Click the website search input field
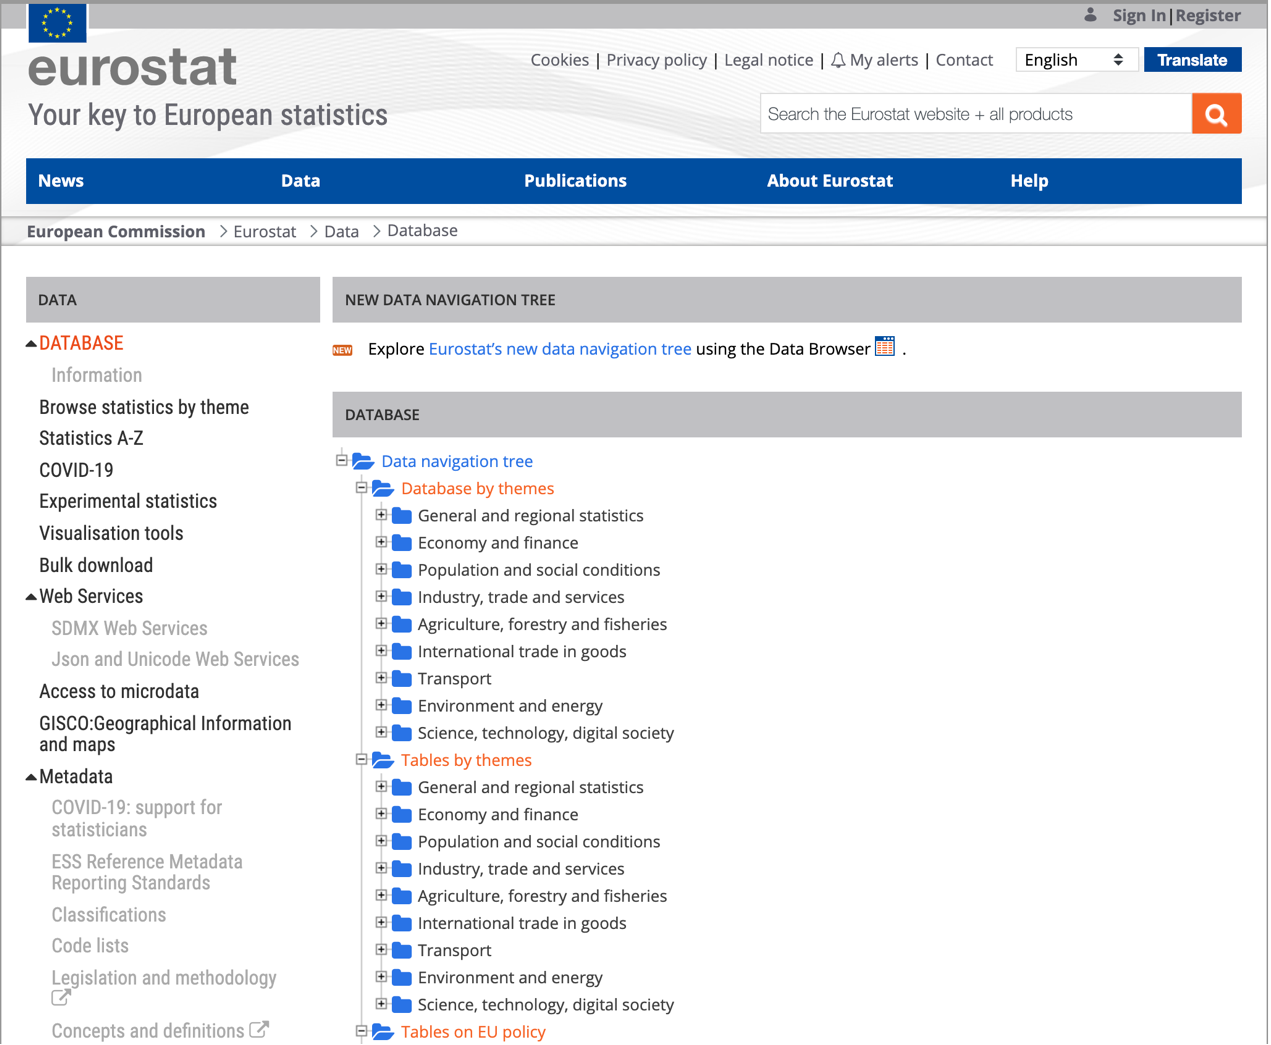 pos(976,114)
